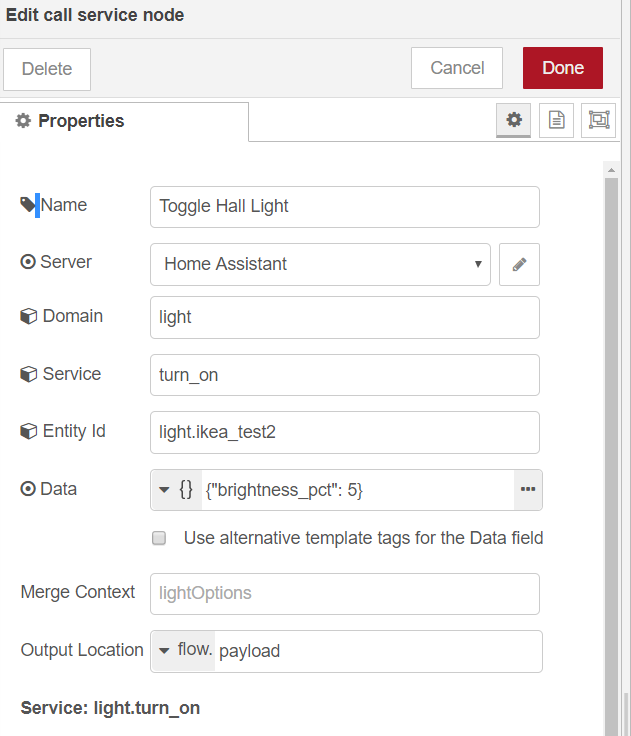
Task: Click the Cancel button
Action: (x=457, y=68)
